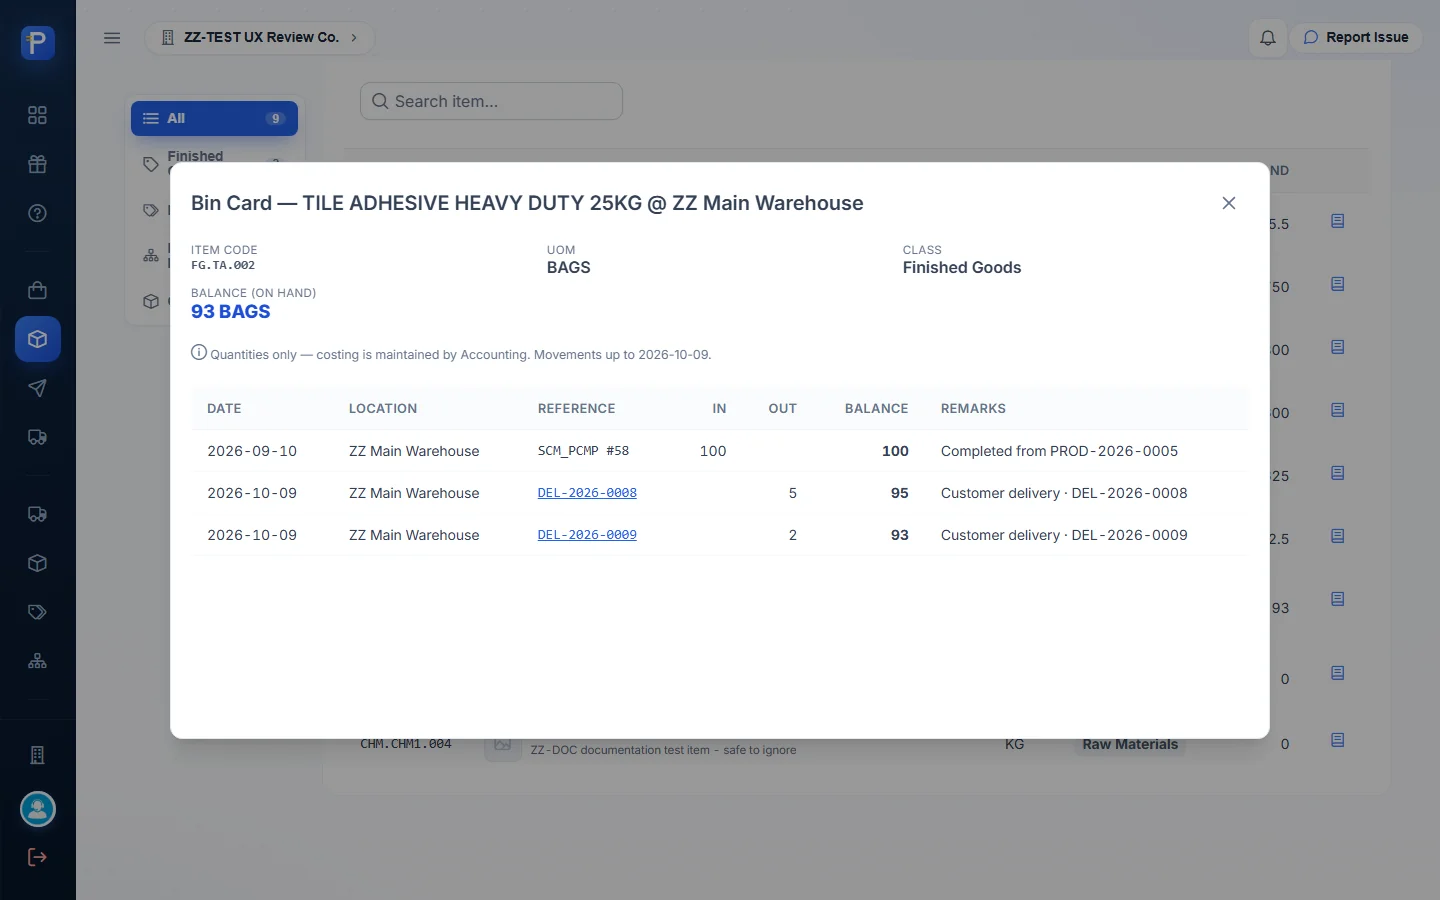The height and width of the screenshot is (900, 1440).
Task: Expand the ZZ-TEST UX Review Co. selector
Action: (x=260, y=38)
